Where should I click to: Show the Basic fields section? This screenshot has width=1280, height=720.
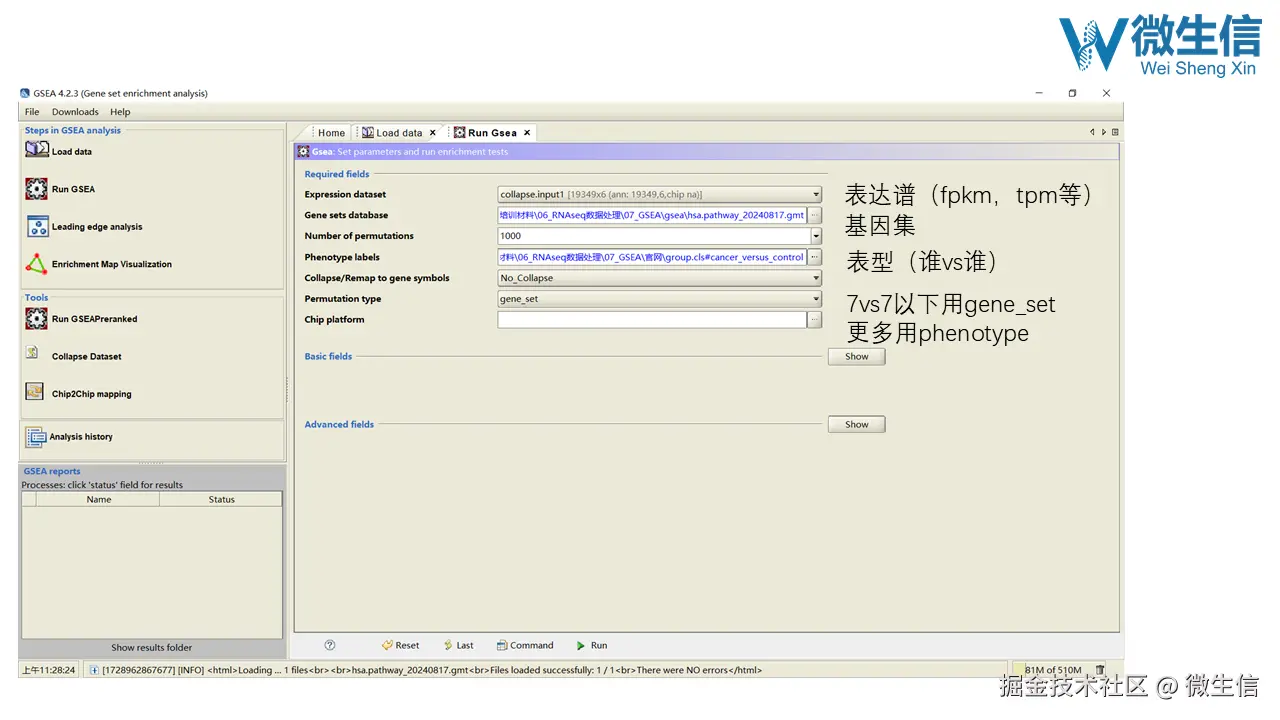(x=856, y=356)
